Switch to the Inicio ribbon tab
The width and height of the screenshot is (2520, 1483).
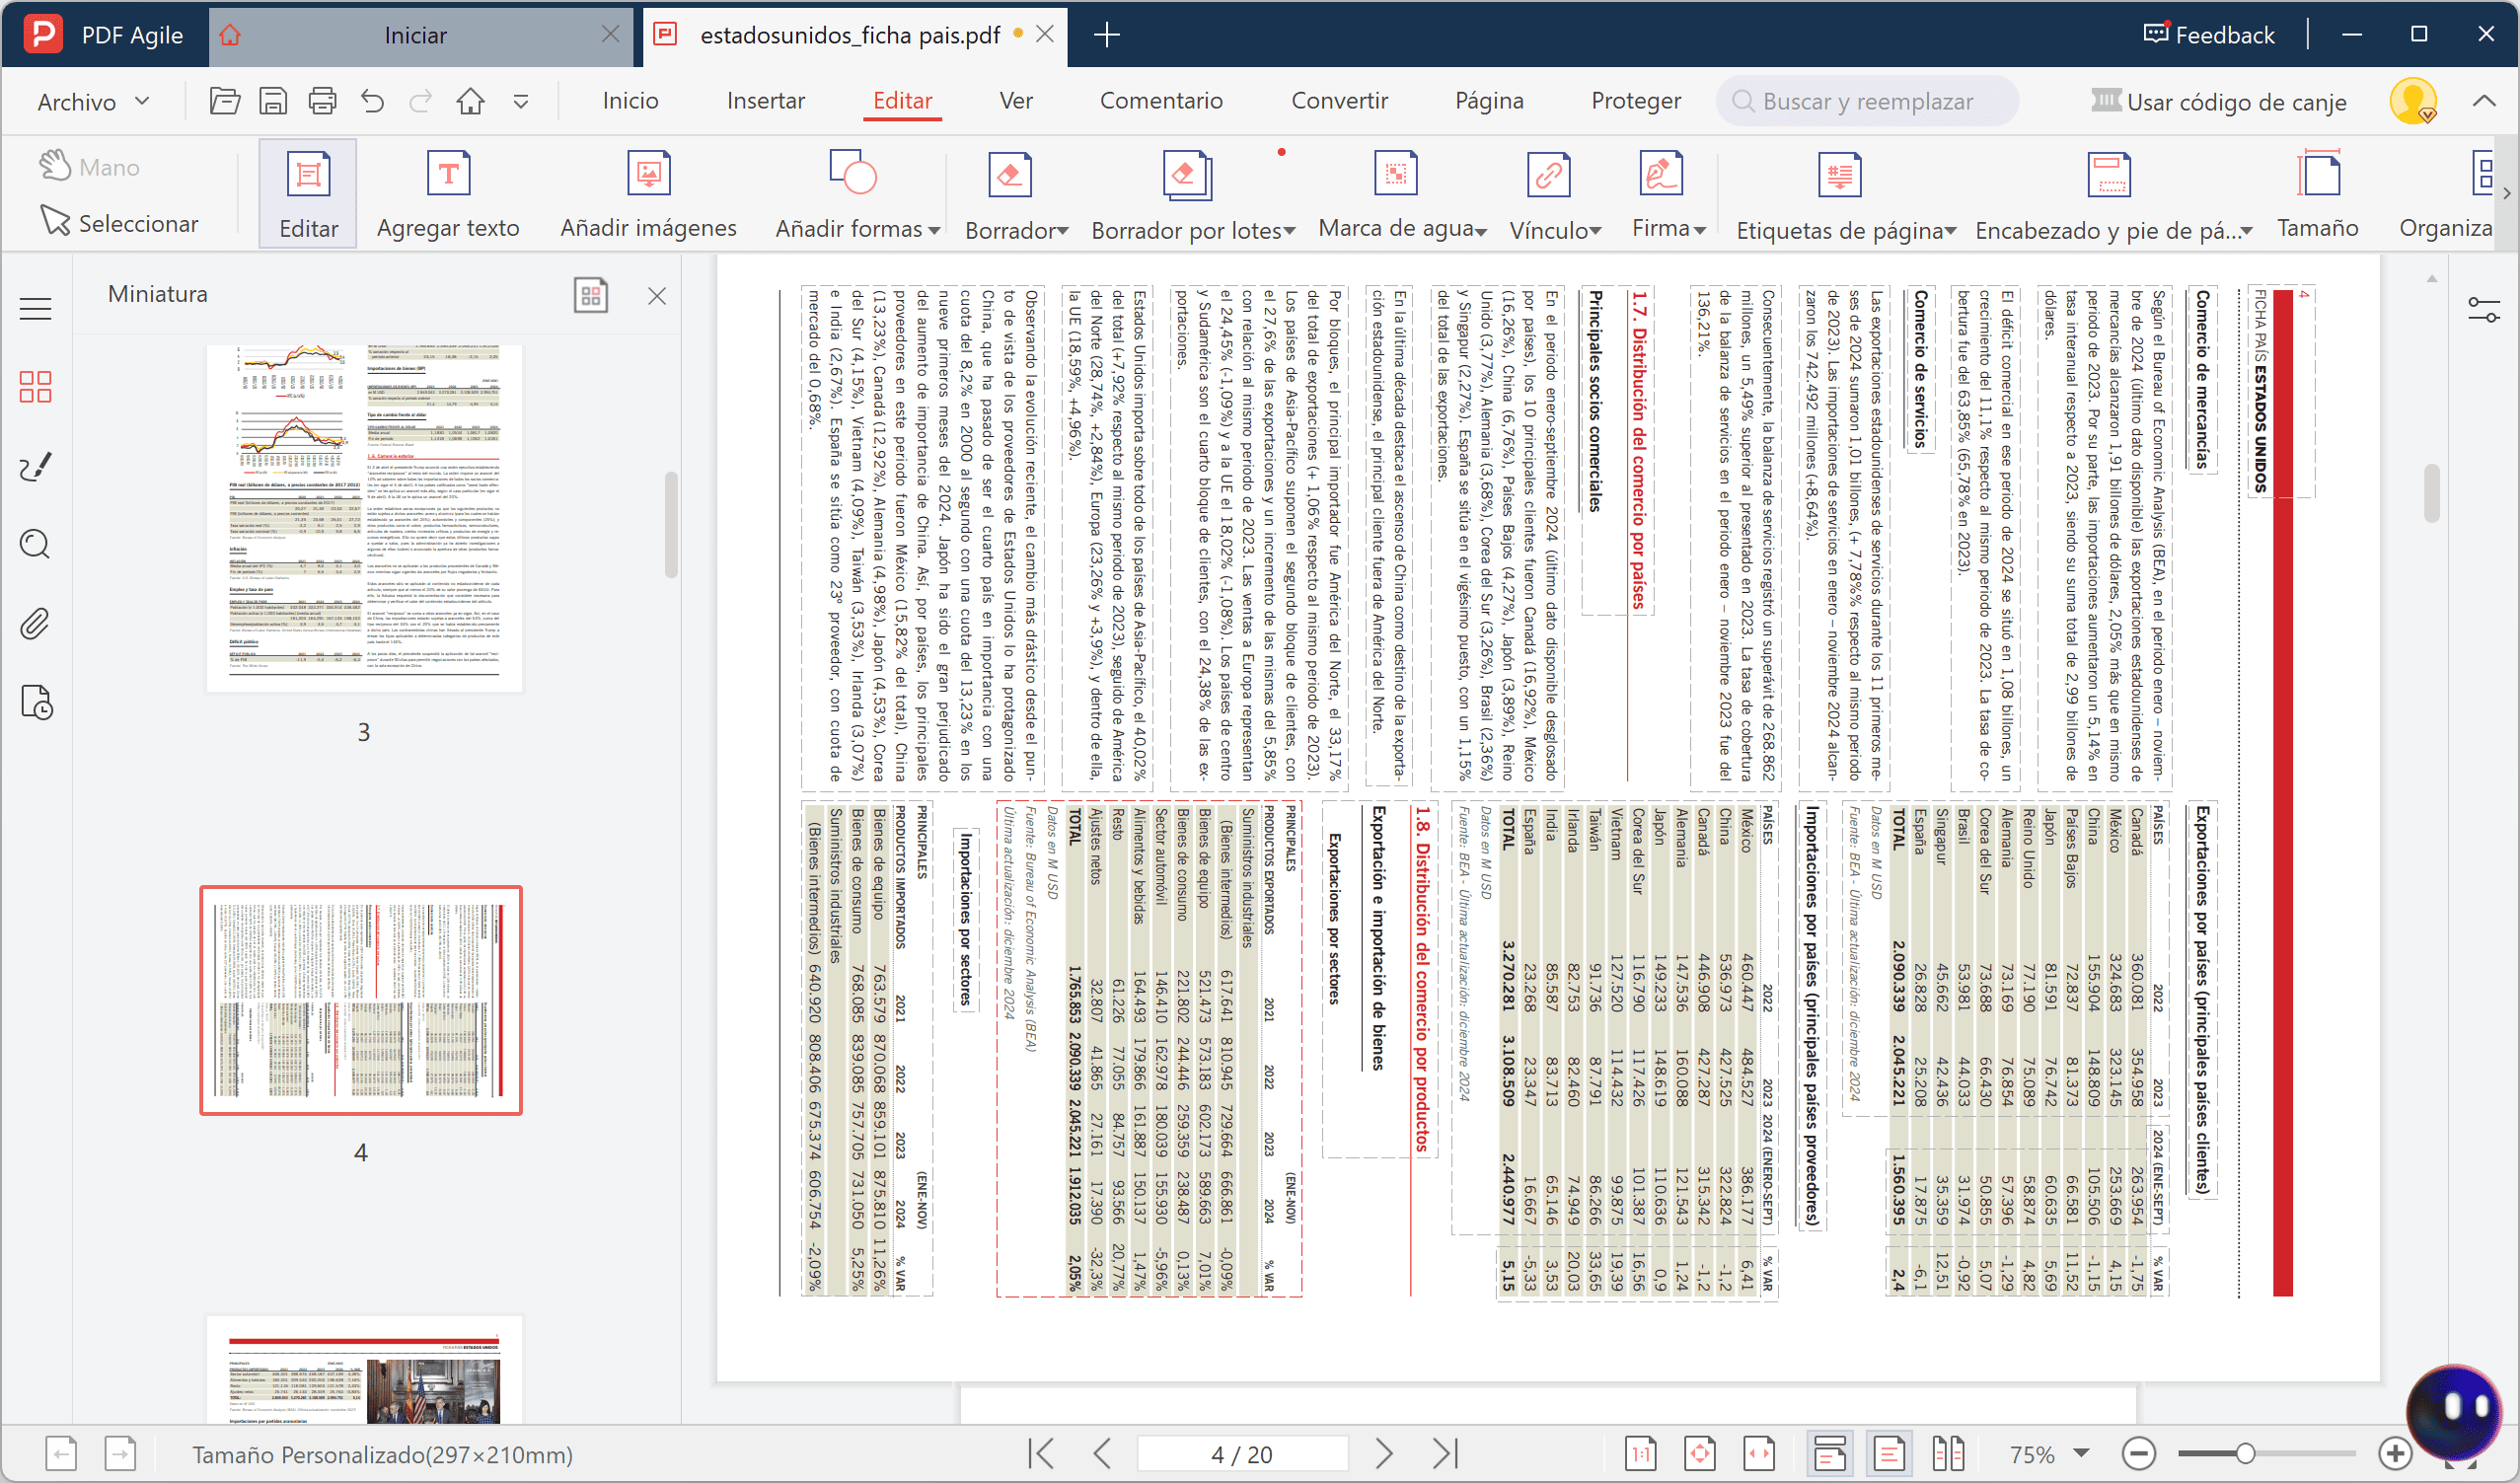(x=630, y=101)
